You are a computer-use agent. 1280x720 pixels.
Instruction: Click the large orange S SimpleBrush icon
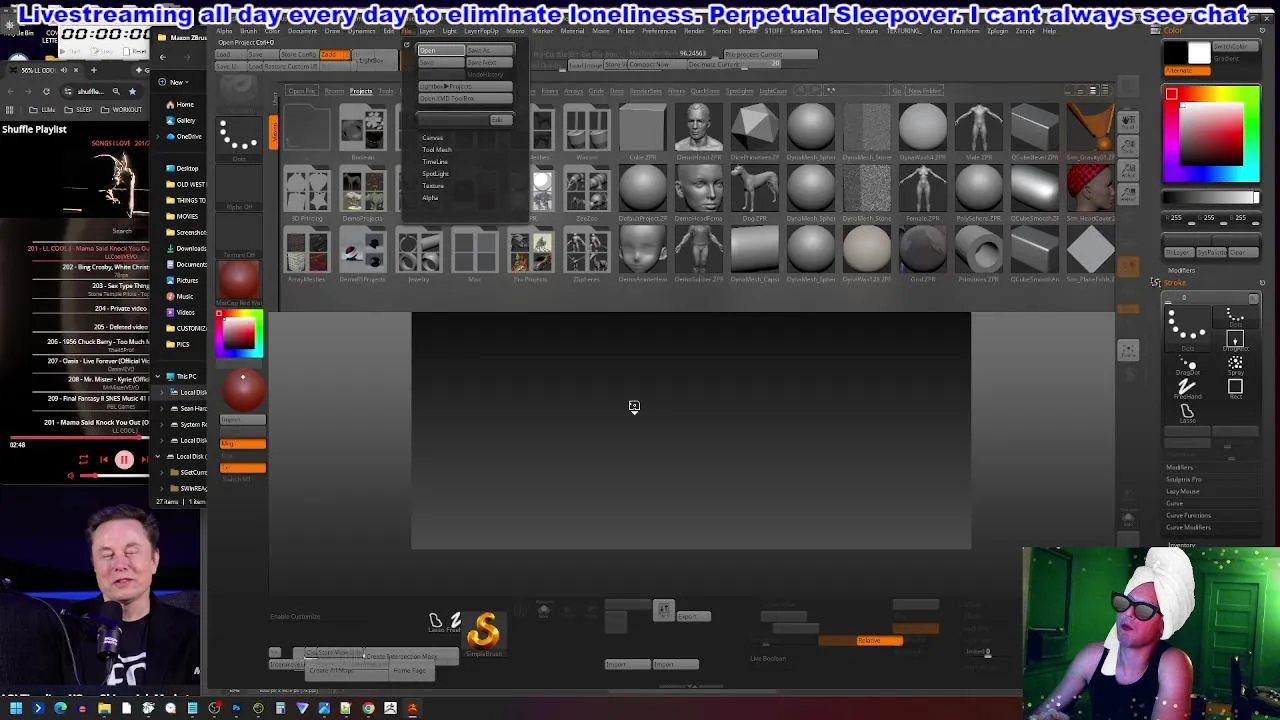(484, 632)
